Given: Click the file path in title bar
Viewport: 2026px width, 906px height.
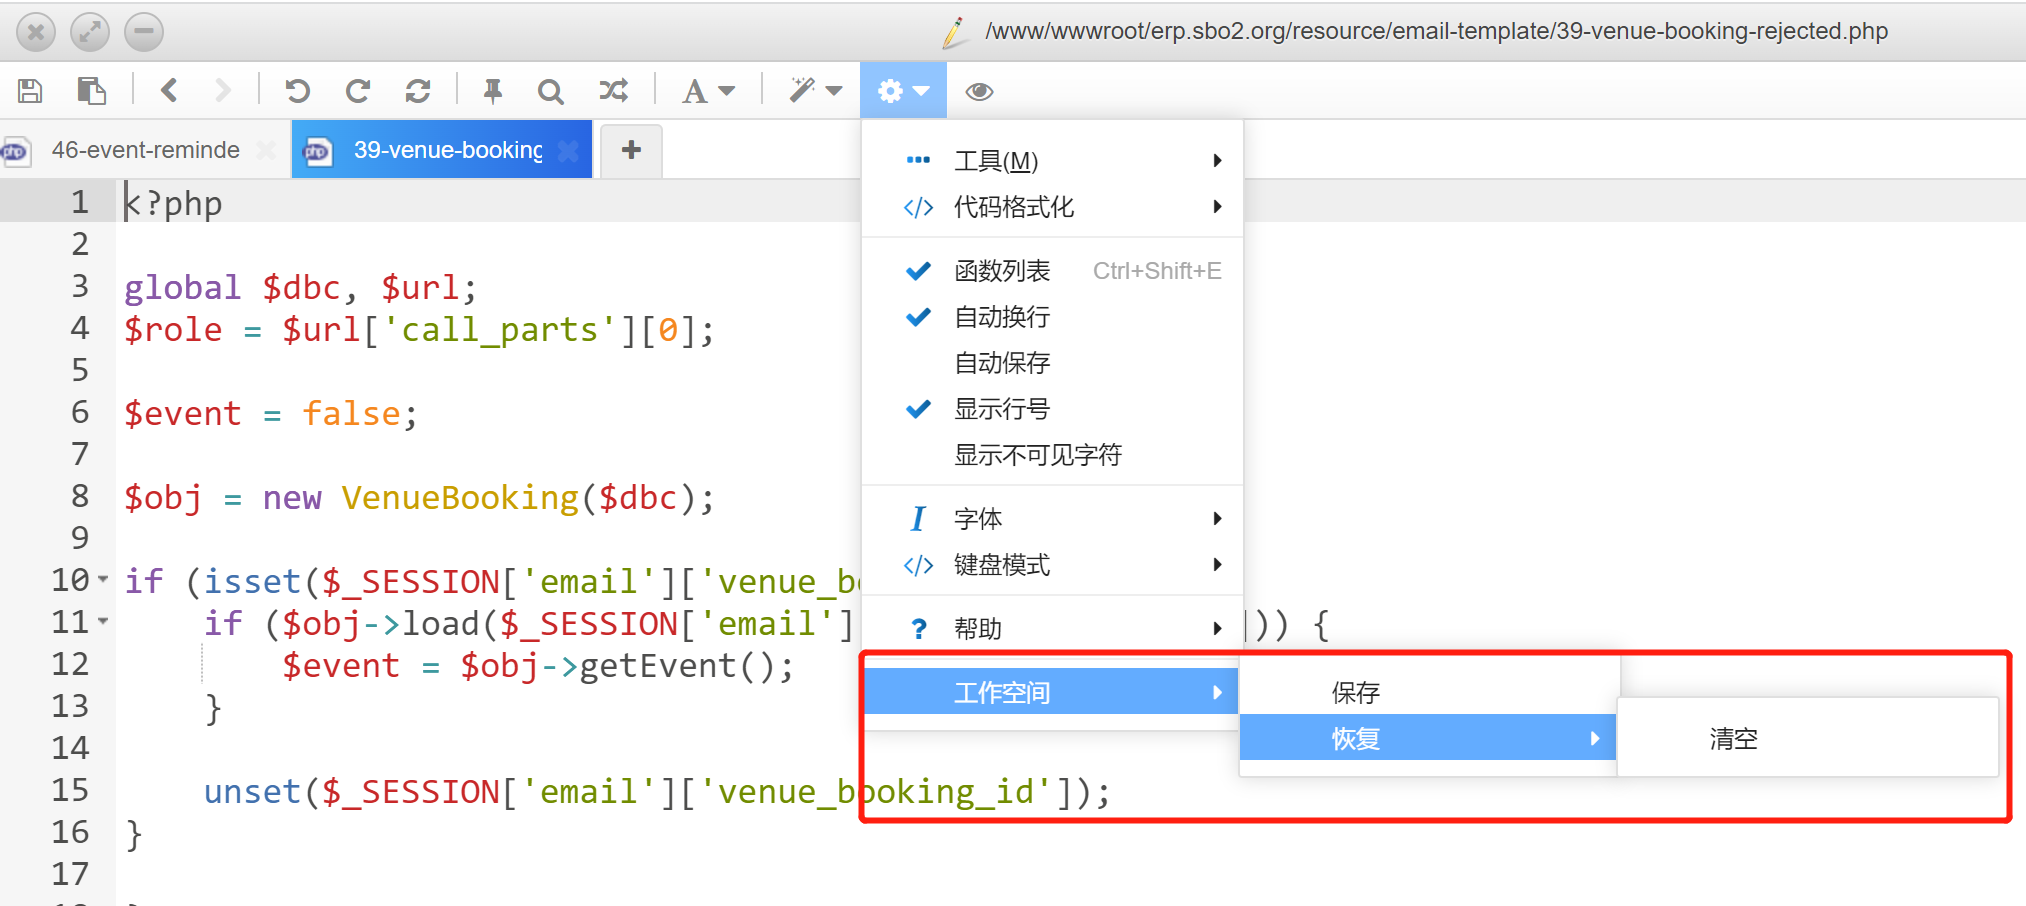Looking at the screenshot, I should [1436, 31].
